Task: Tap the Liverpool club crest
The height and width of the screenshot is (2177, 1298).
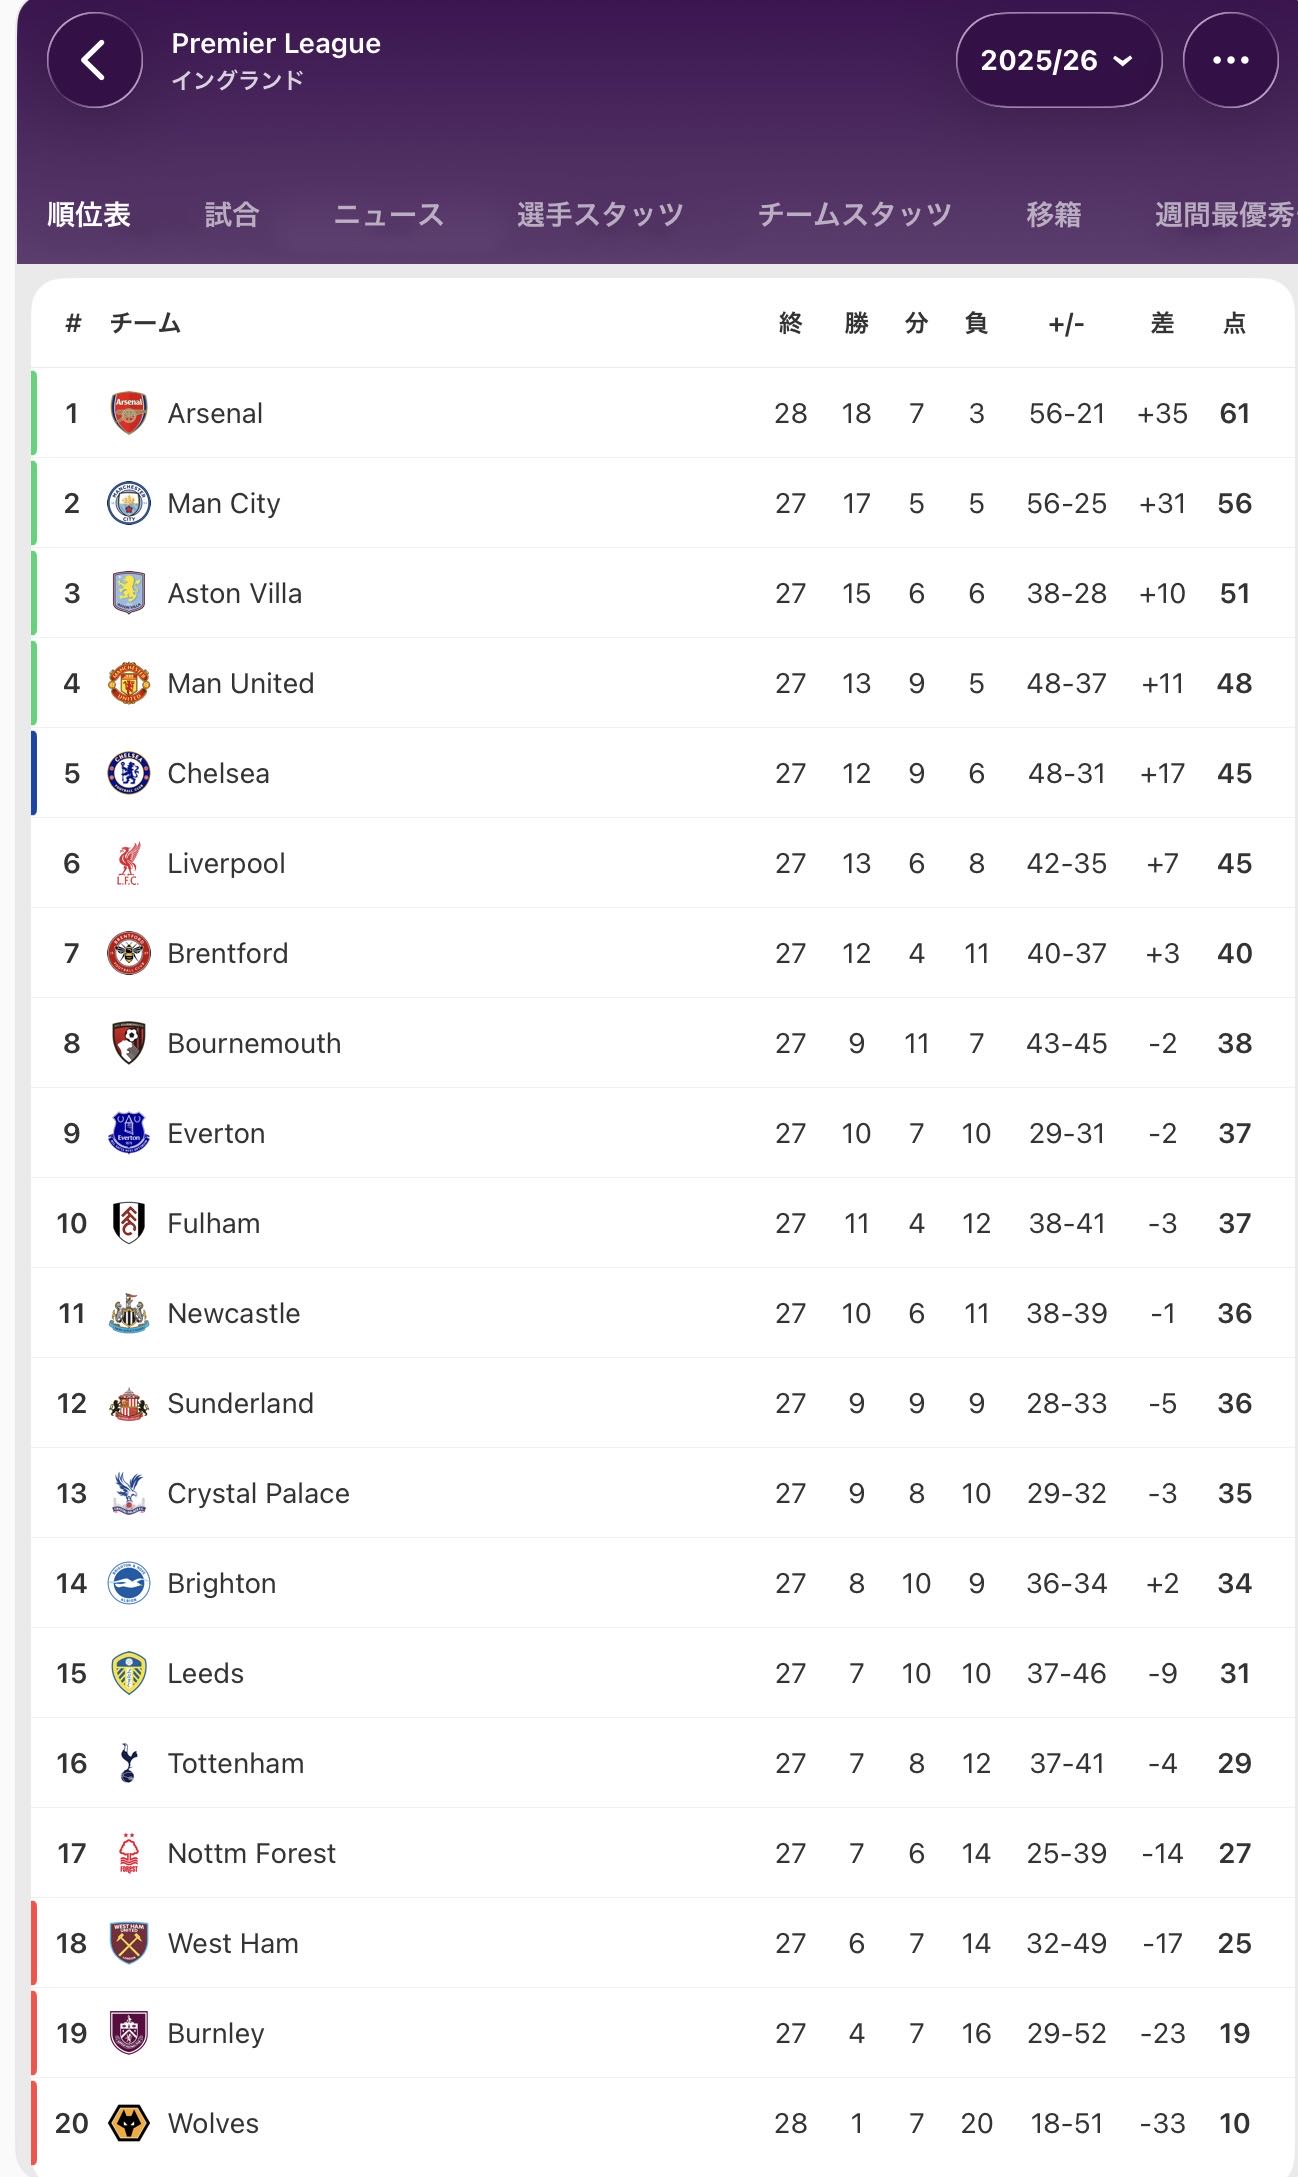Action: (129, 863)
